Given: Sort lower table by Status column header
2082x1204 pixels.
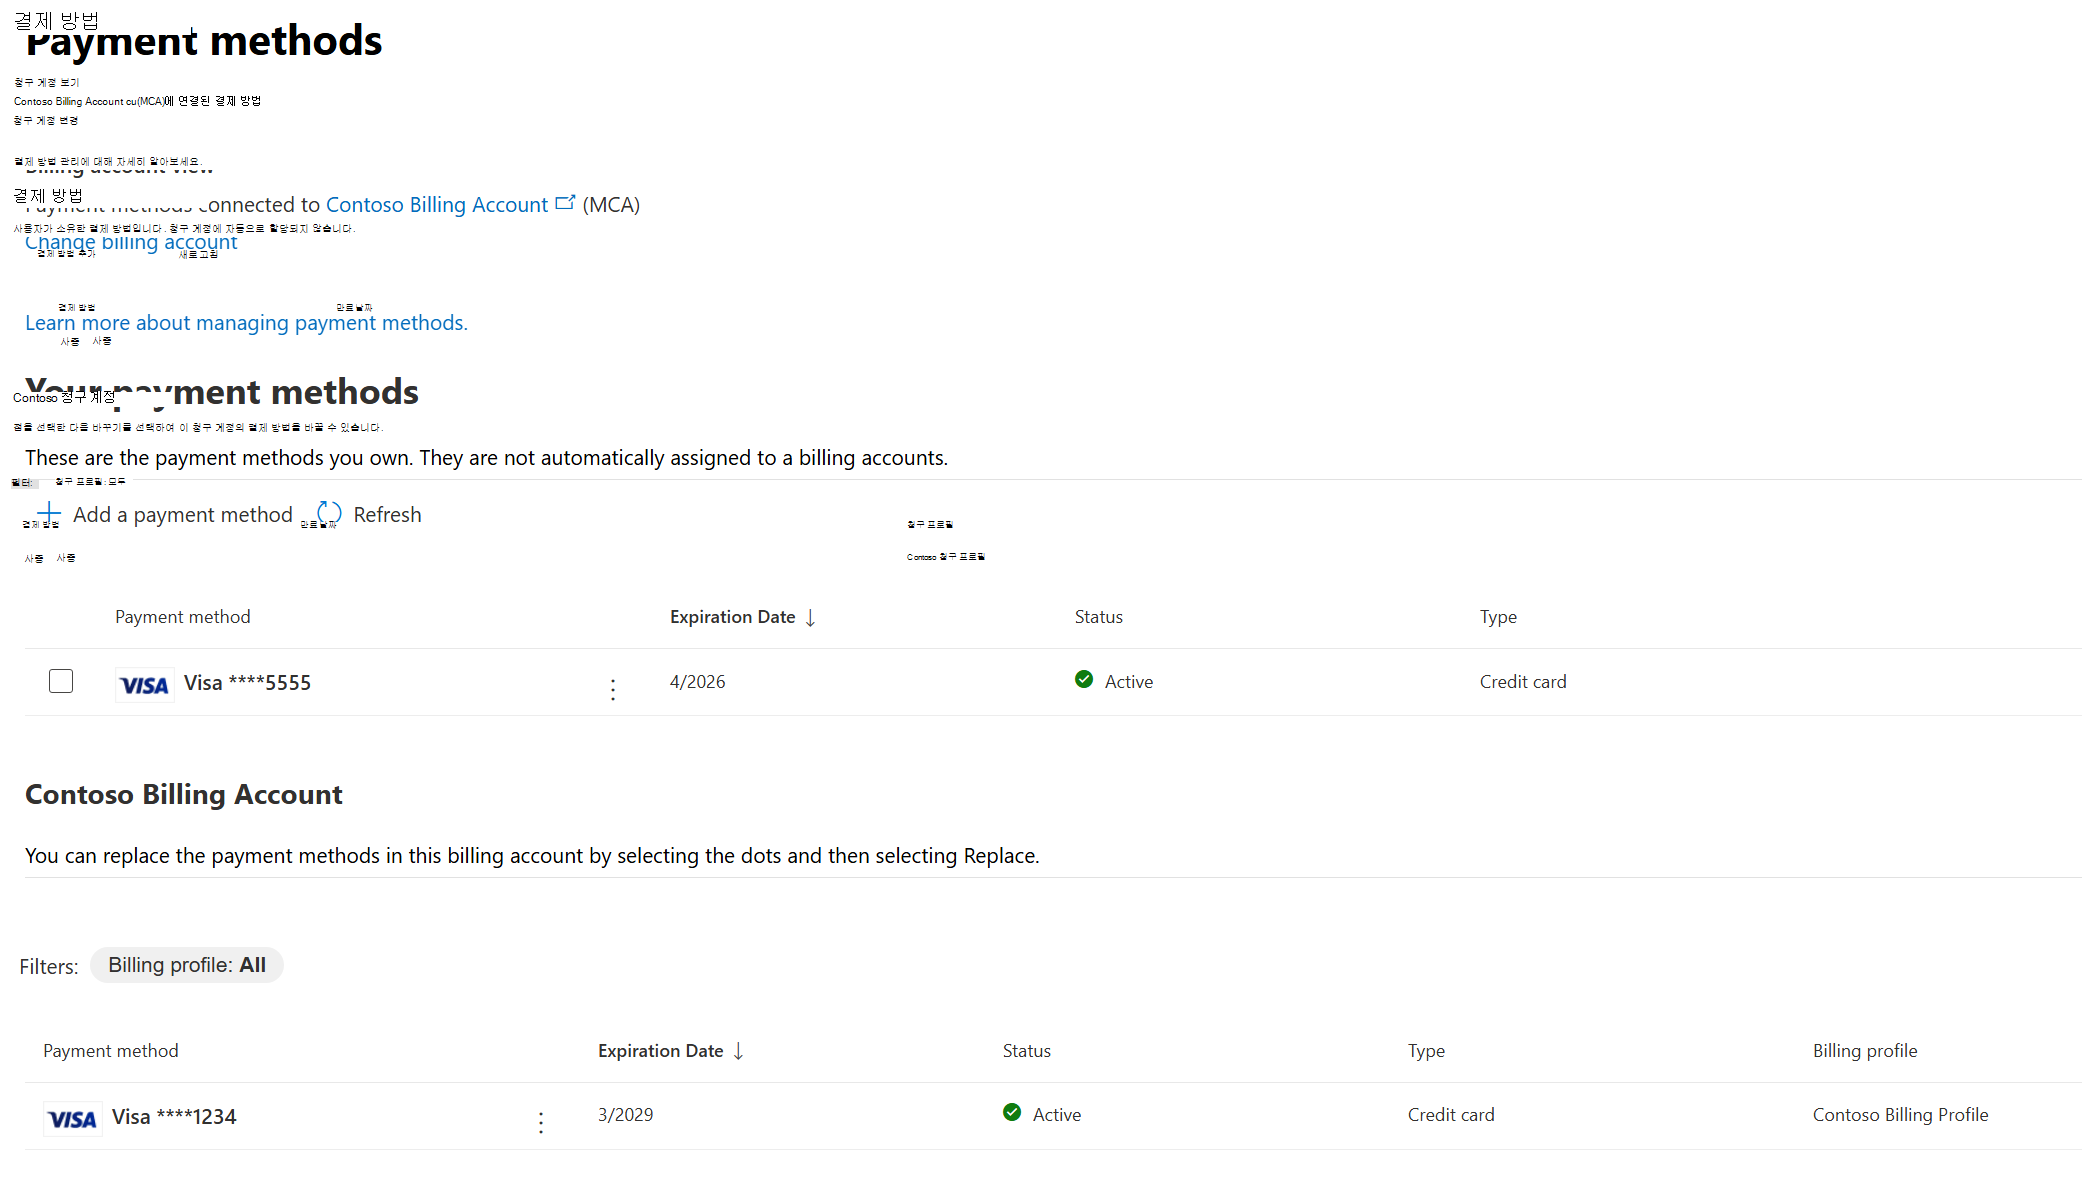Looking at the screenshot, I should (1027, 1051).
